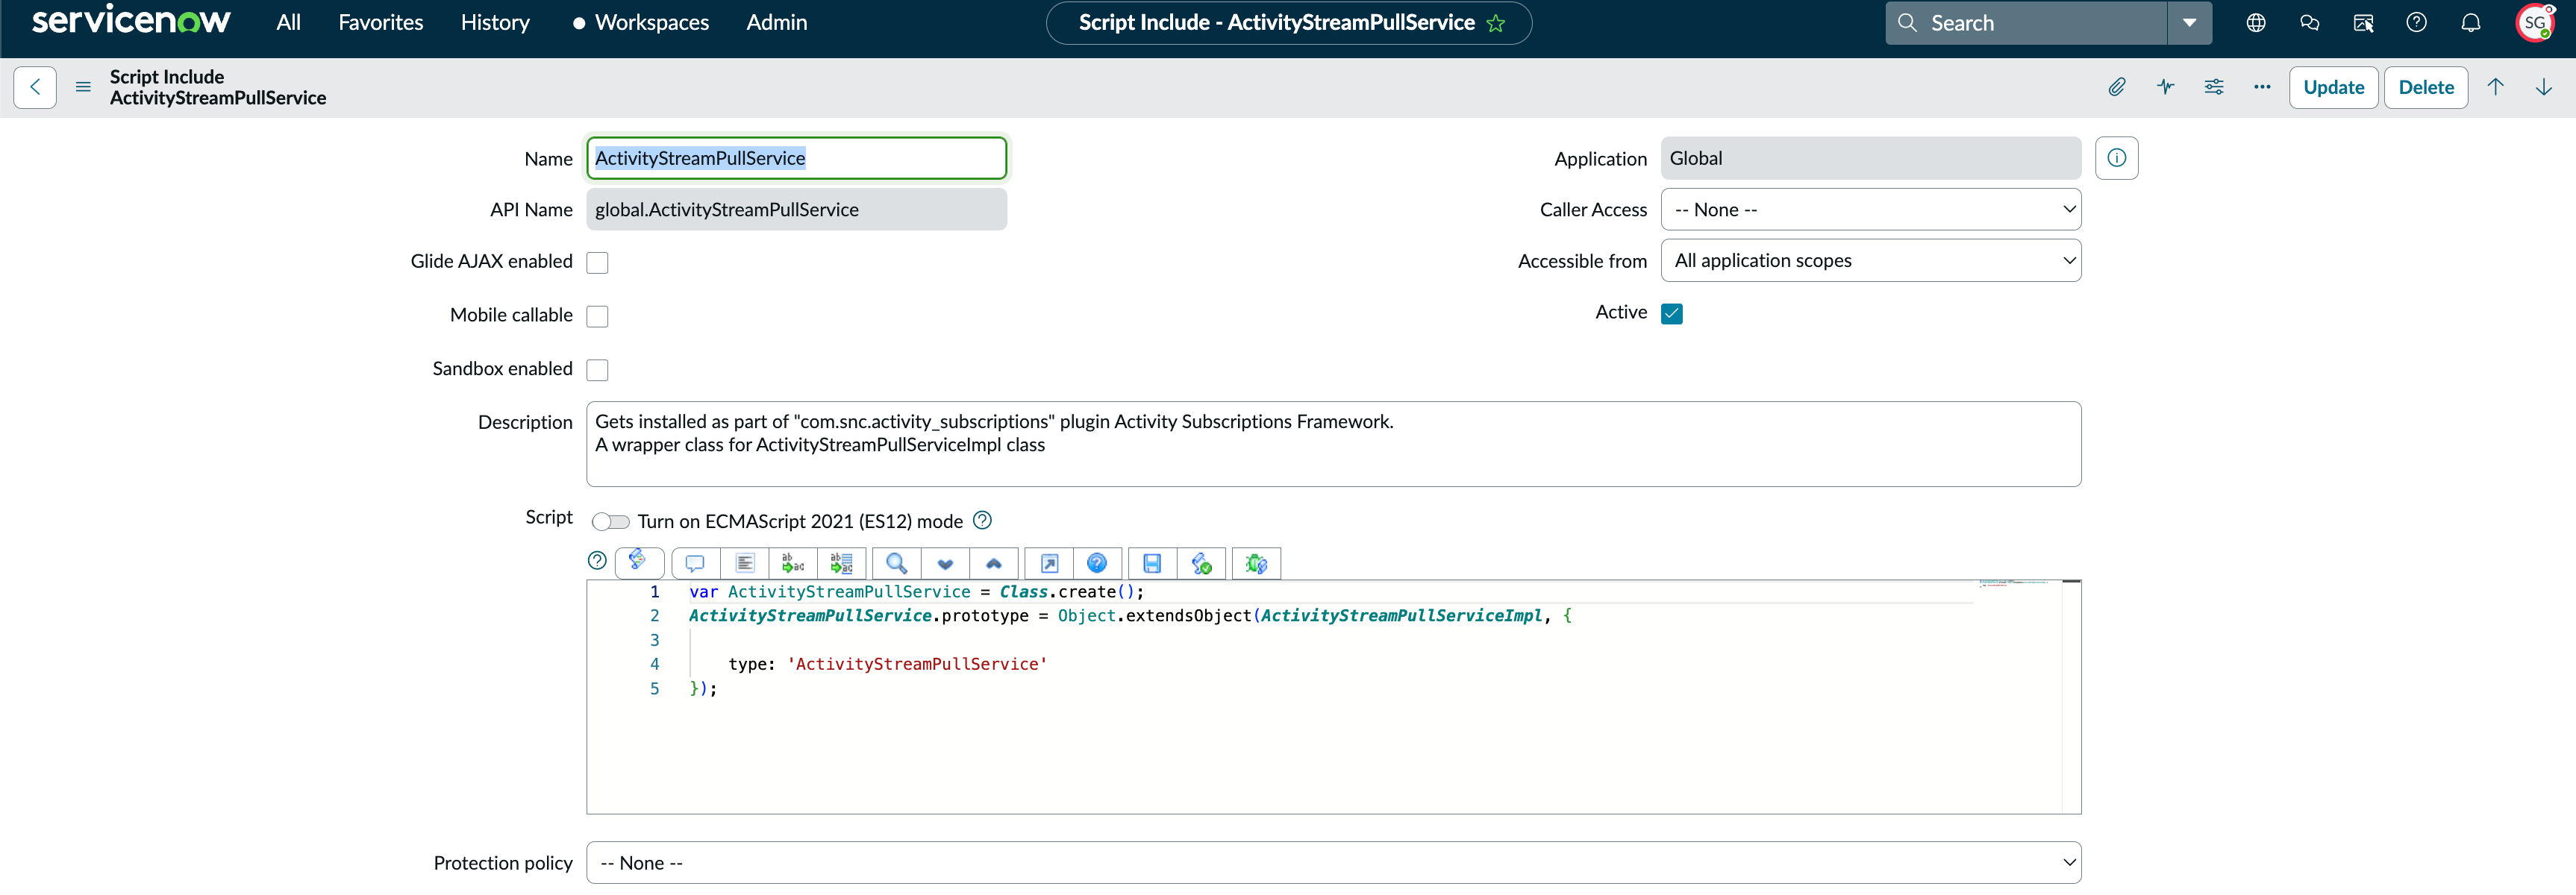Uncheck the Active checkbox
This screenshot has height=895, width=2576.
(1672, 313)
